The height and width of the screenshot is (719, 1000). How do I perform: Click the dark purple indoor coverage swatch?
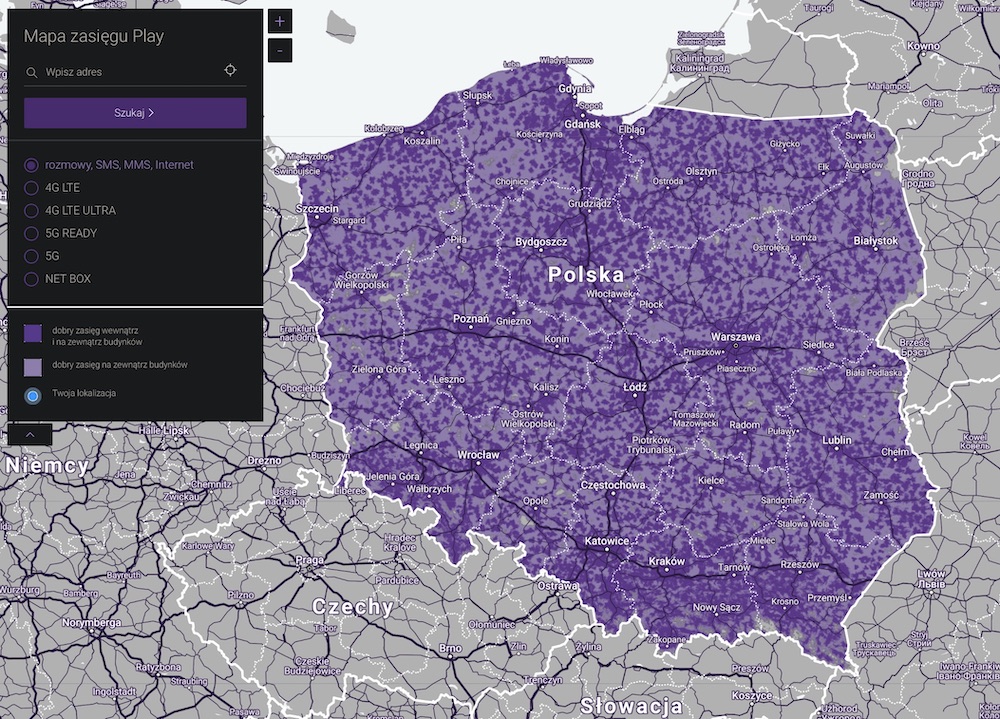33,333
